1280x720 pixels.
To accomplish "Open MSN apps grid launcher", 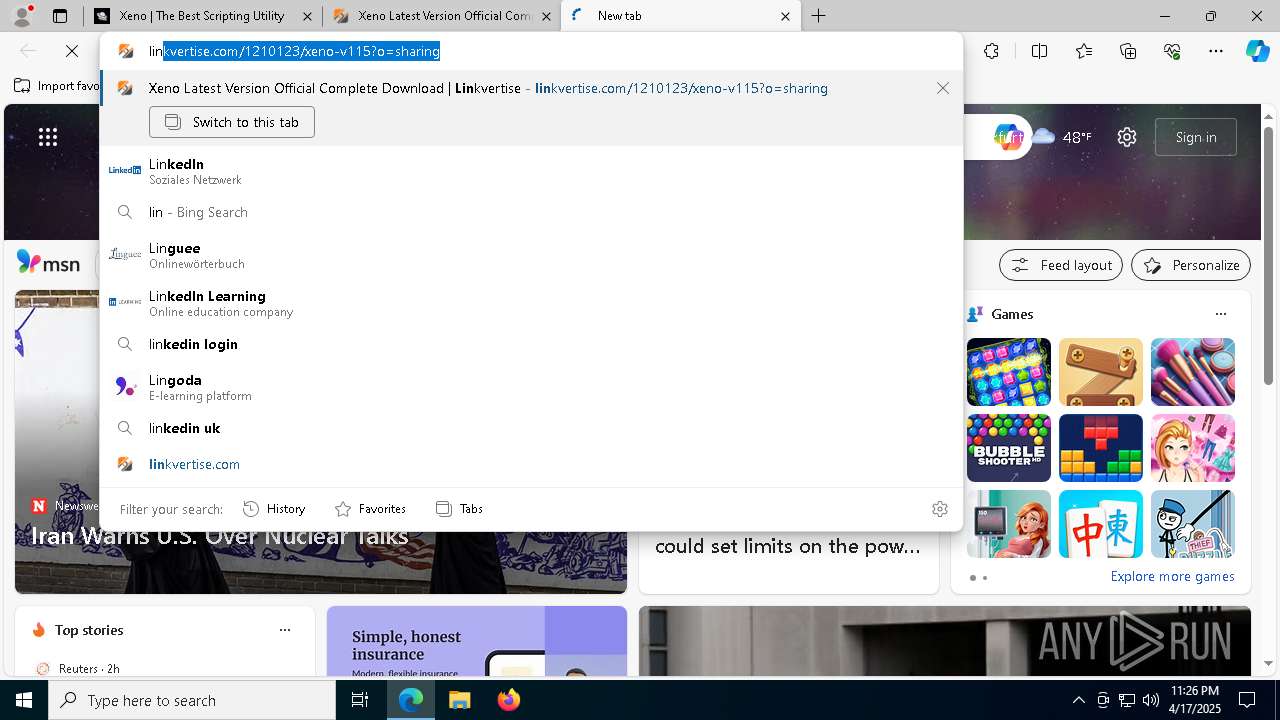I will (x=48, y=137).
